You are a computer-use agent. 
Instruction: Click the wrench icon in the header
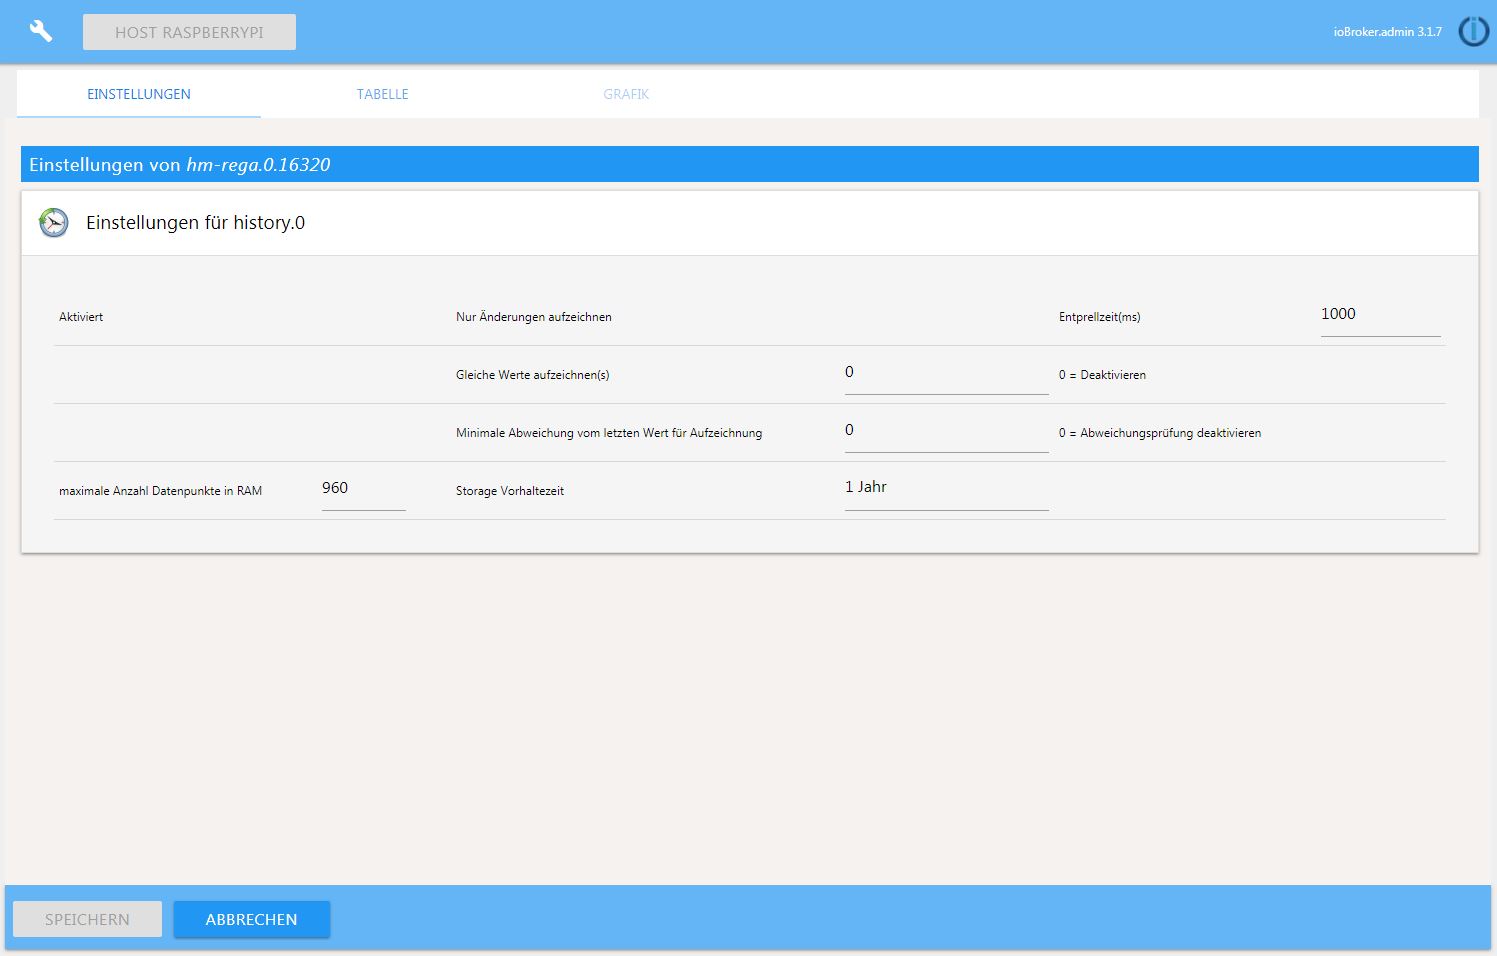pos(41,31)
